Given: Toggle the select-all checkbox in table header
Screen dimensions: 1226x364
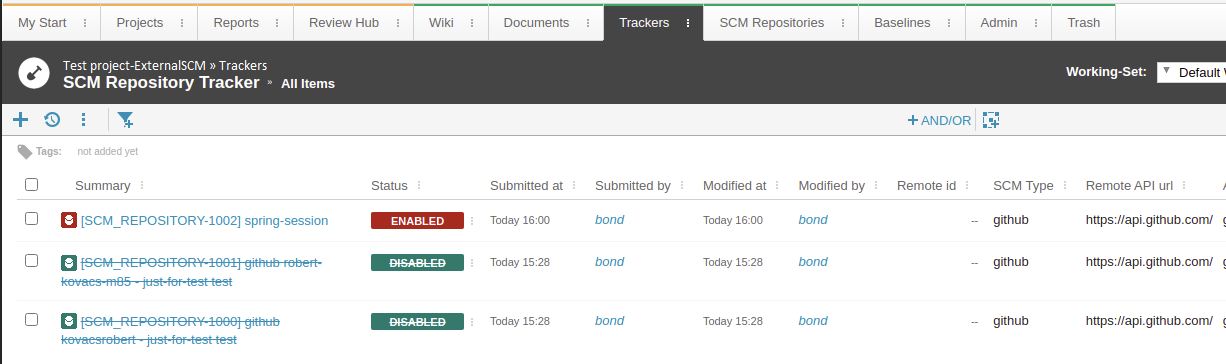Looking at the screenshot, I should pos(32,185).
